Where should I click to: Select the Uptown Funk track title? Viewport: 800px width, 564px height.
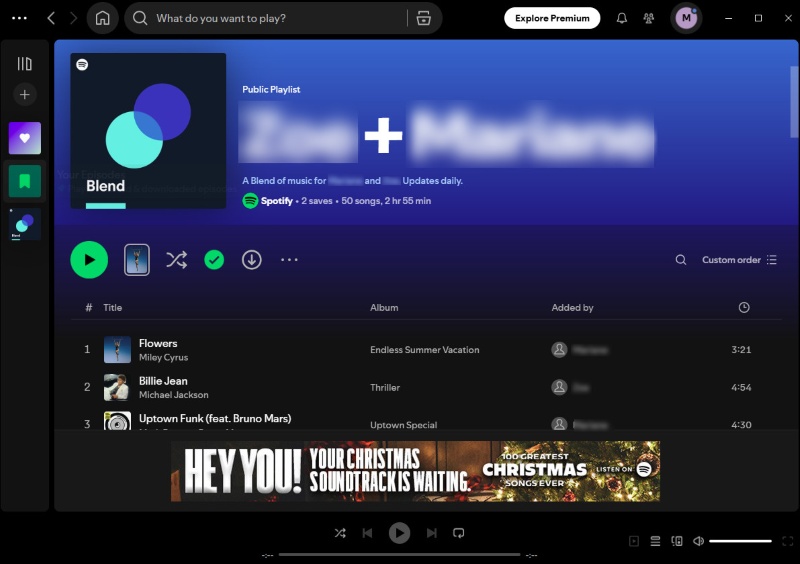coord(215,419)
